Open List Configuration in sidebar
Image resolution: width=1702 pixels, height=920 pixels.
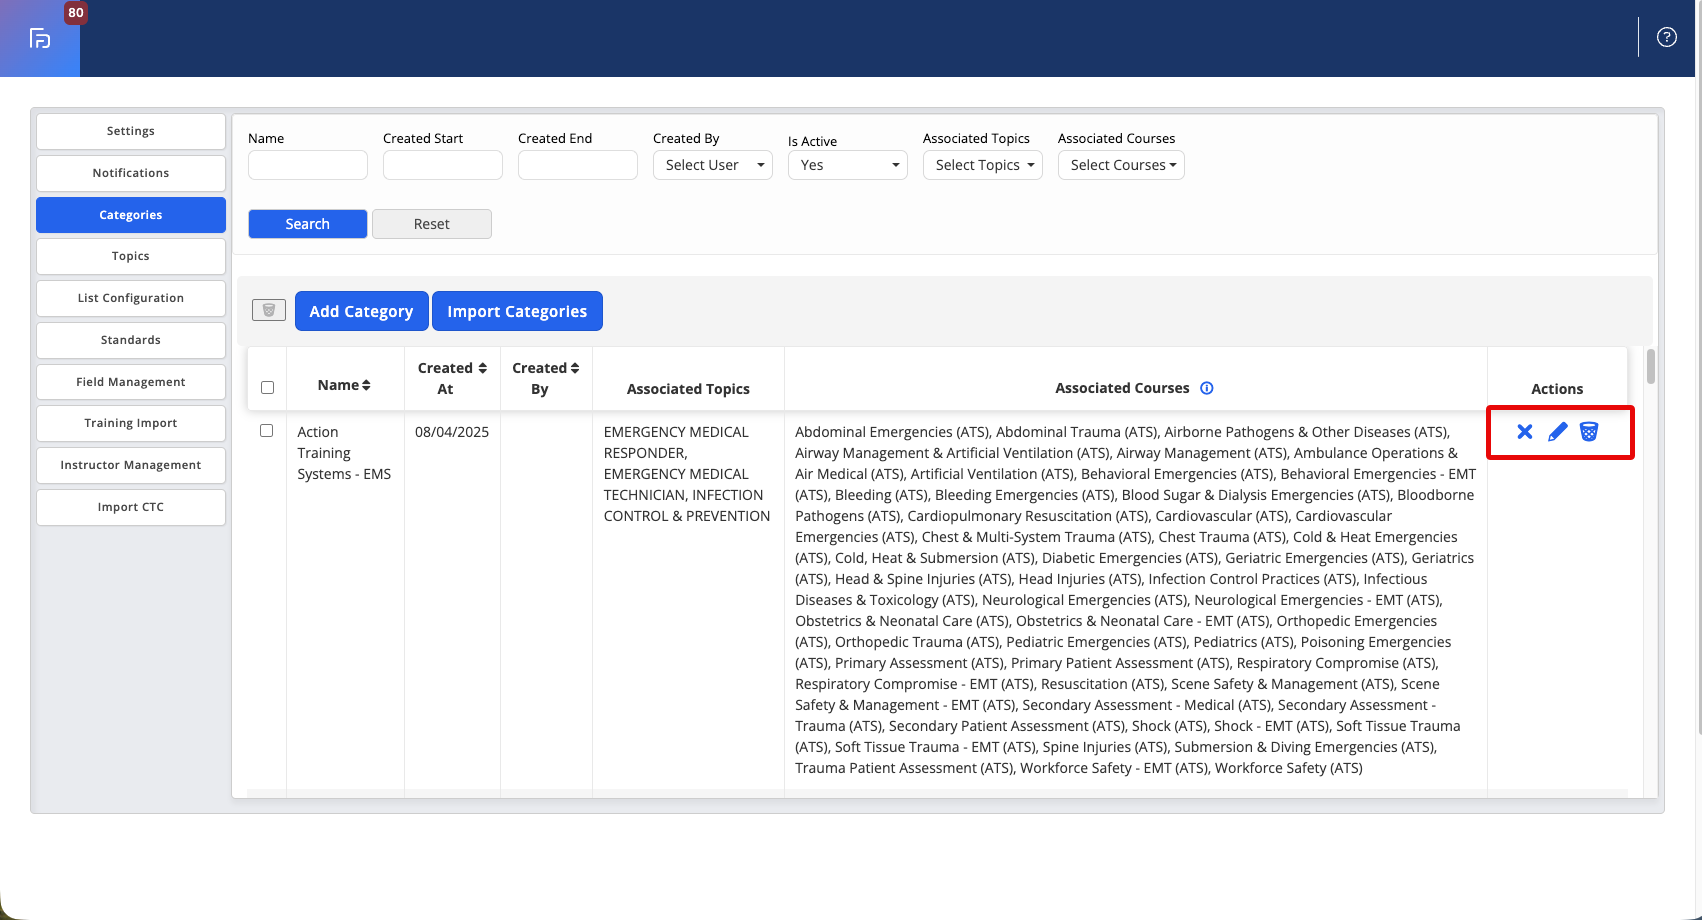point(131,298)
